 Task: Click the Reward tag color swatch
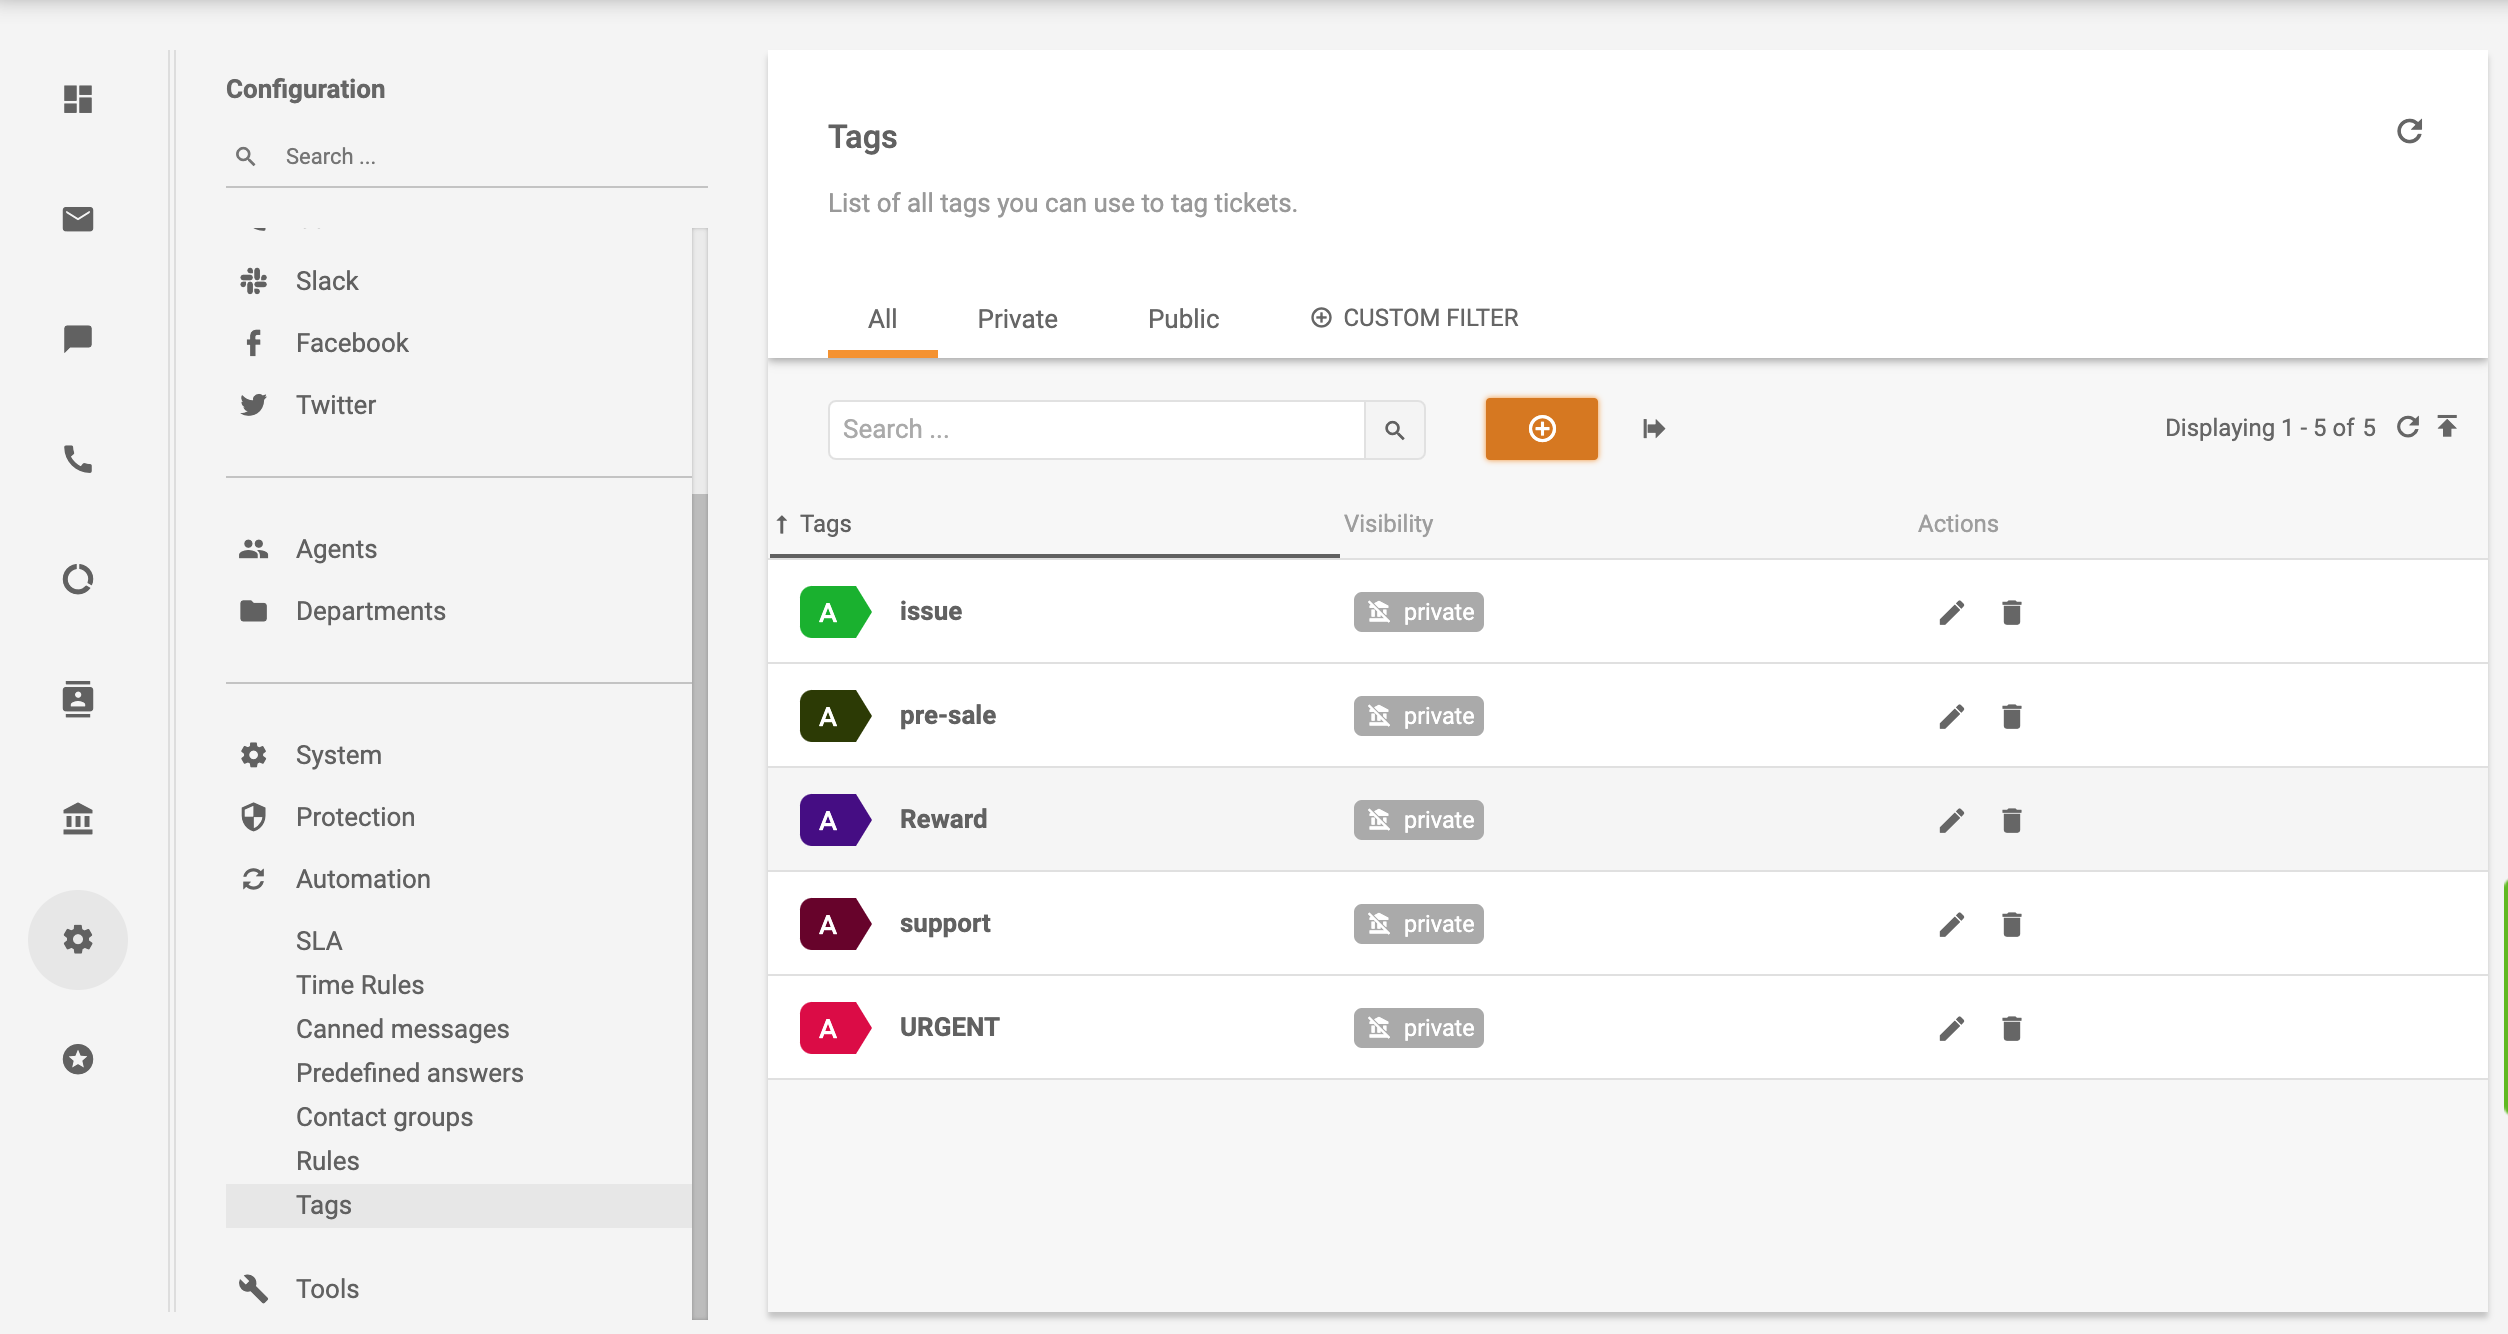829,820
